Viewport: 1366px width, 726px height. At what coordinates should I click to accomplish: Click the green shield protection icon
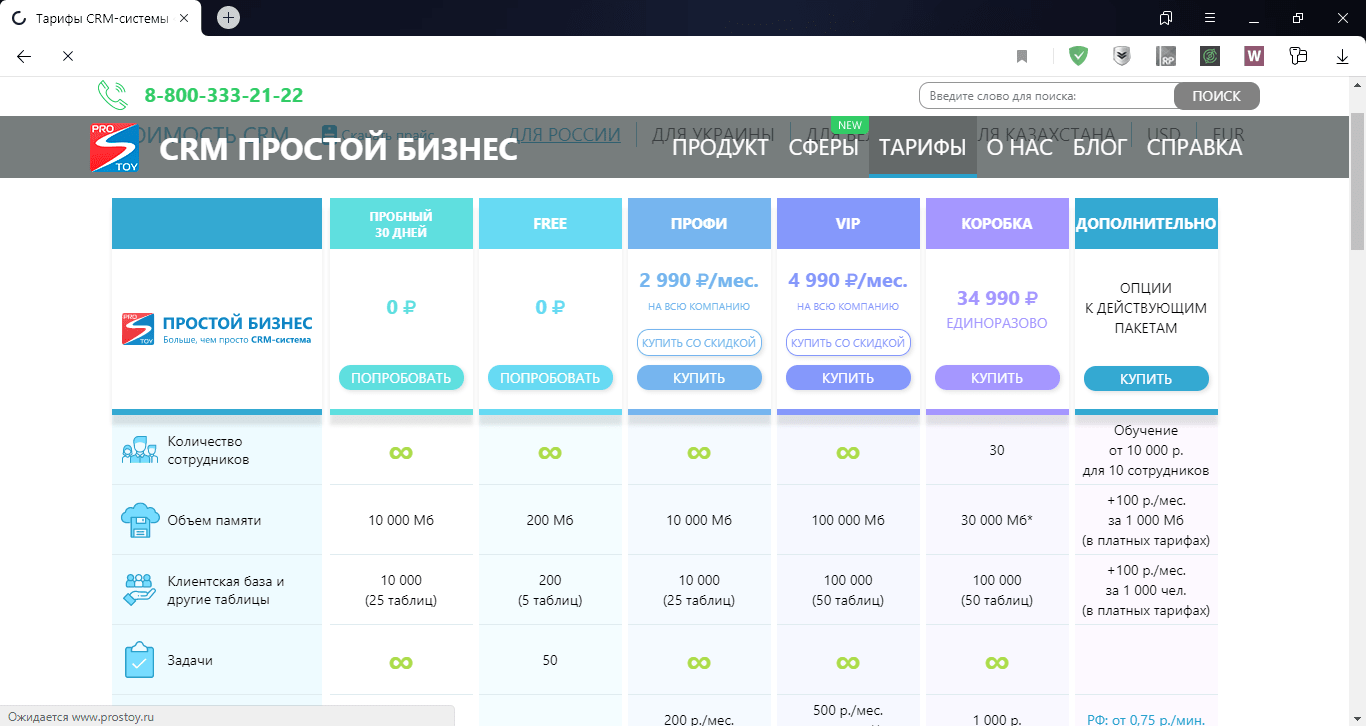(1078, 57)
